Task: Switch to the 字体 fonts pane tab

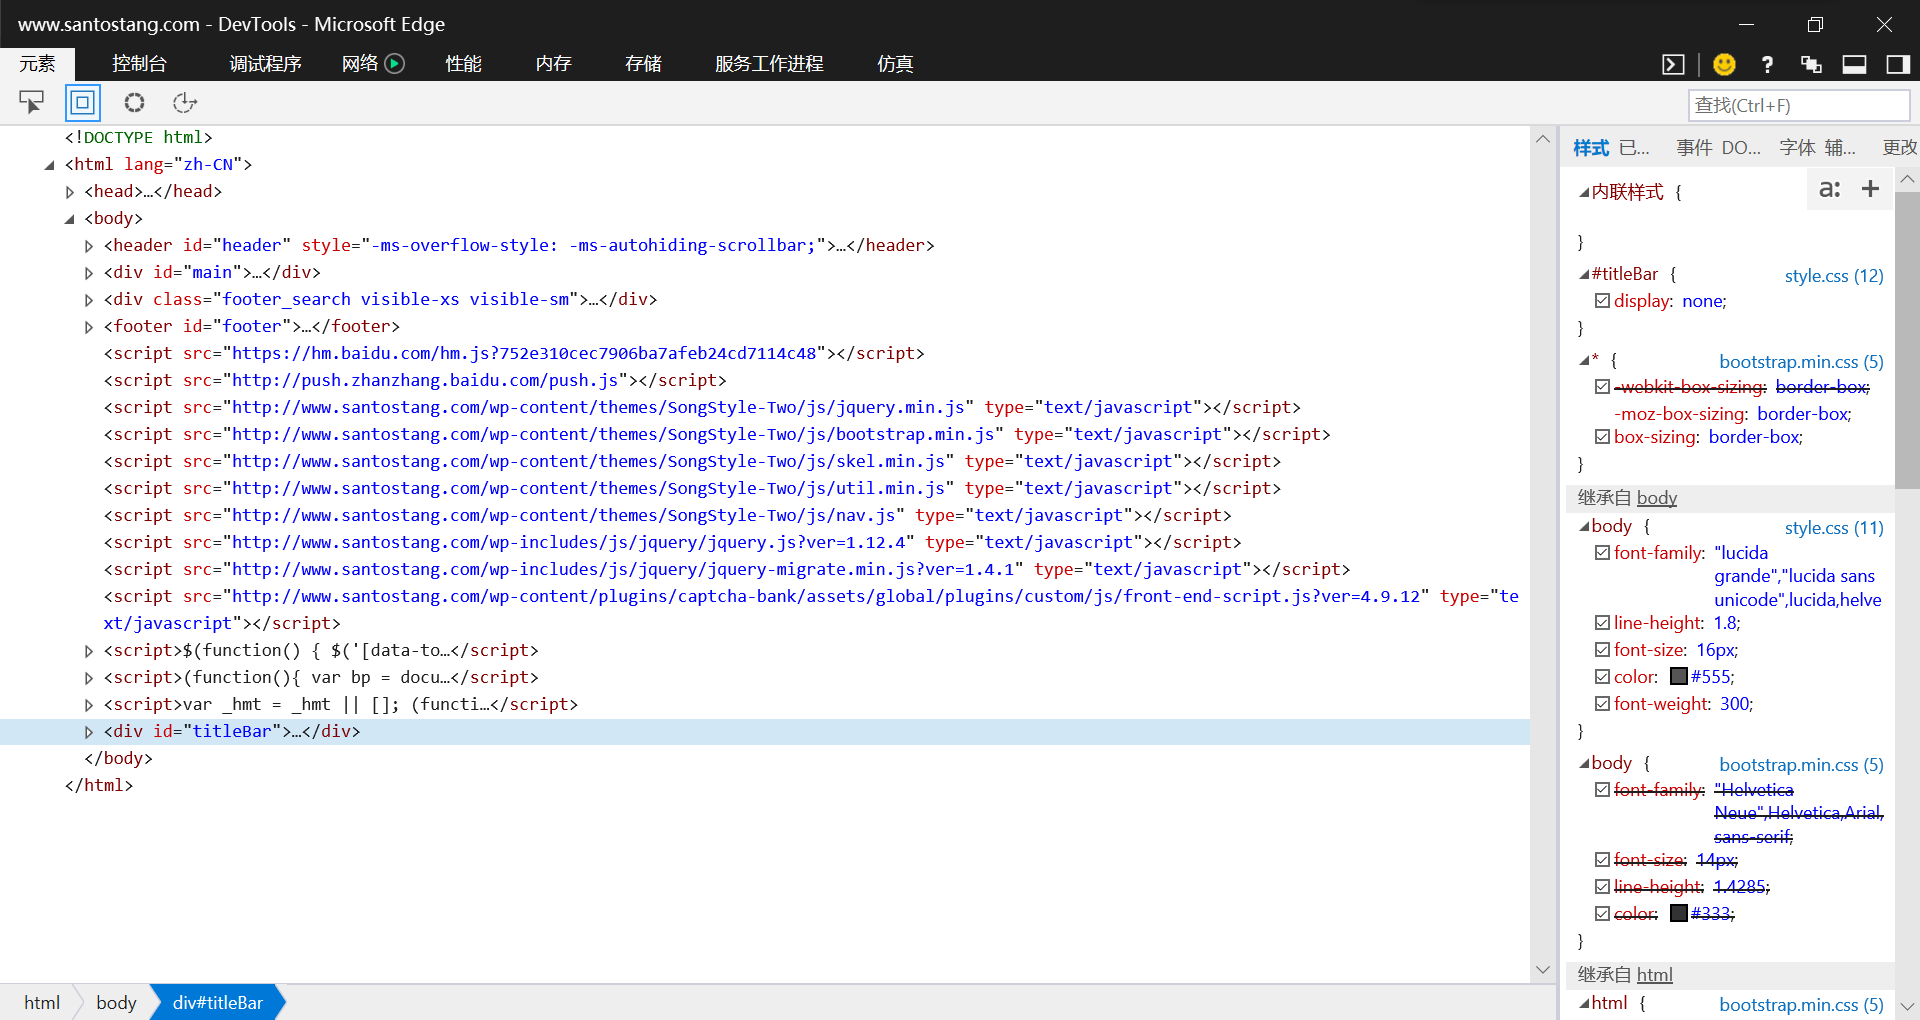Action: coord(1797,148)
